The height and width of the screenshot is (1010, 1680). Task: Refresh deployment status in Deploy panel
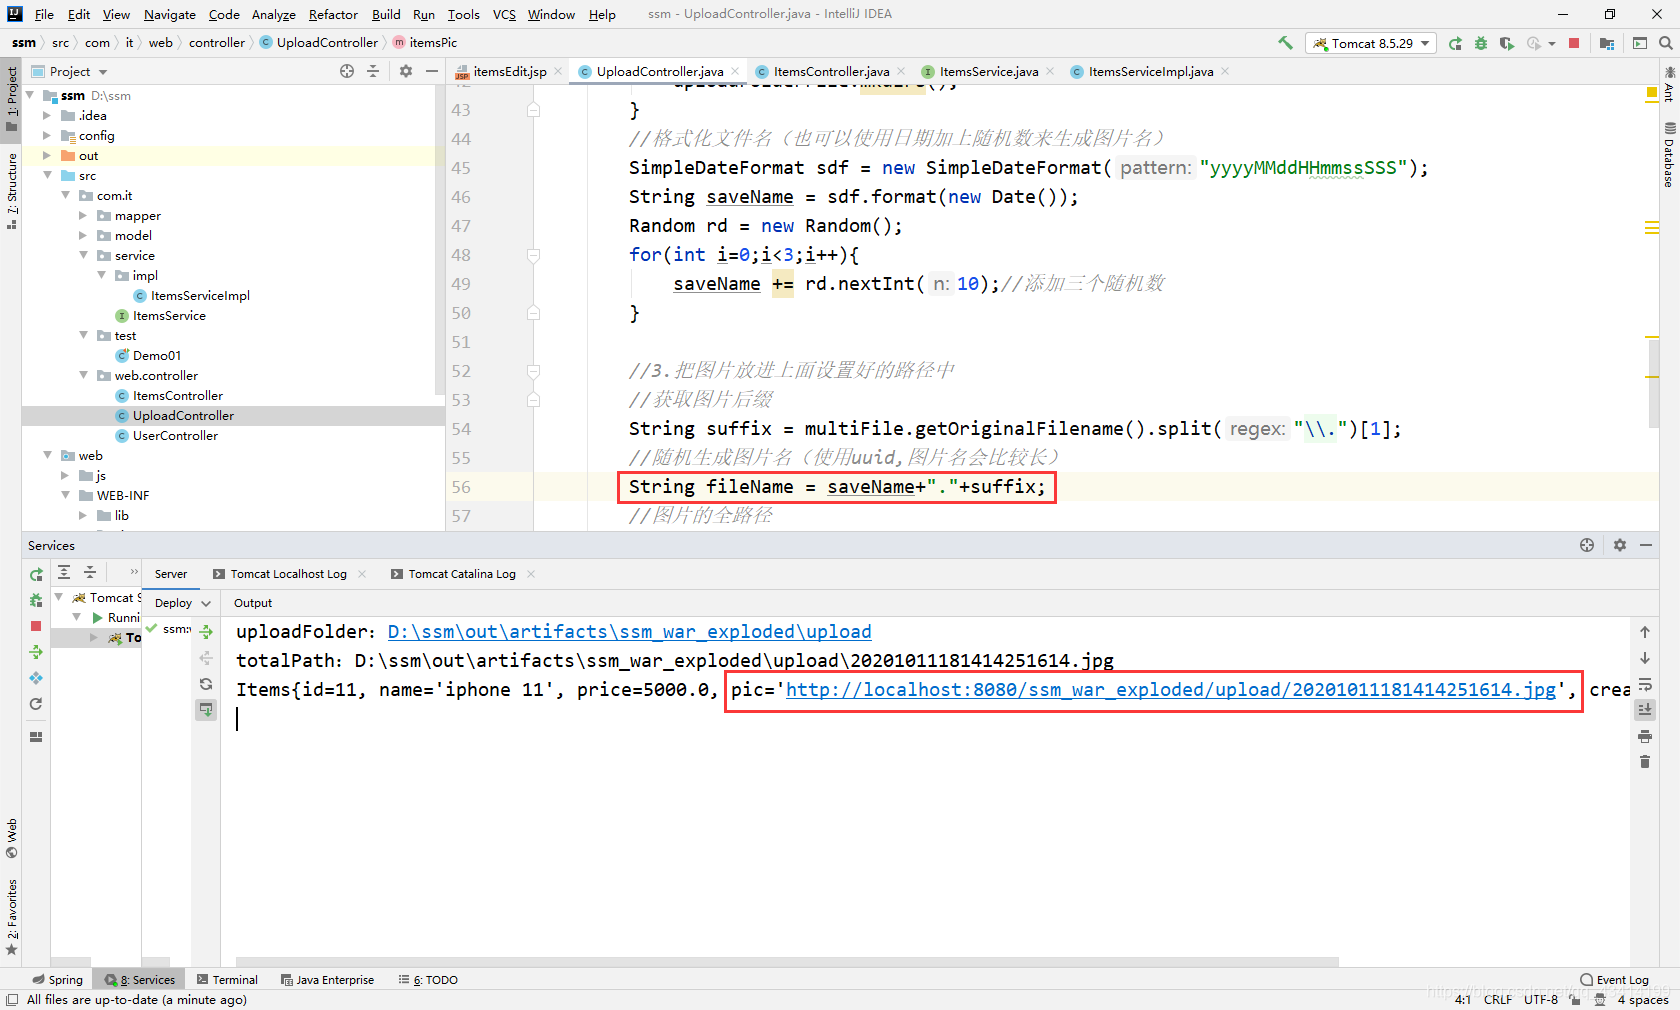pos(206,684)
